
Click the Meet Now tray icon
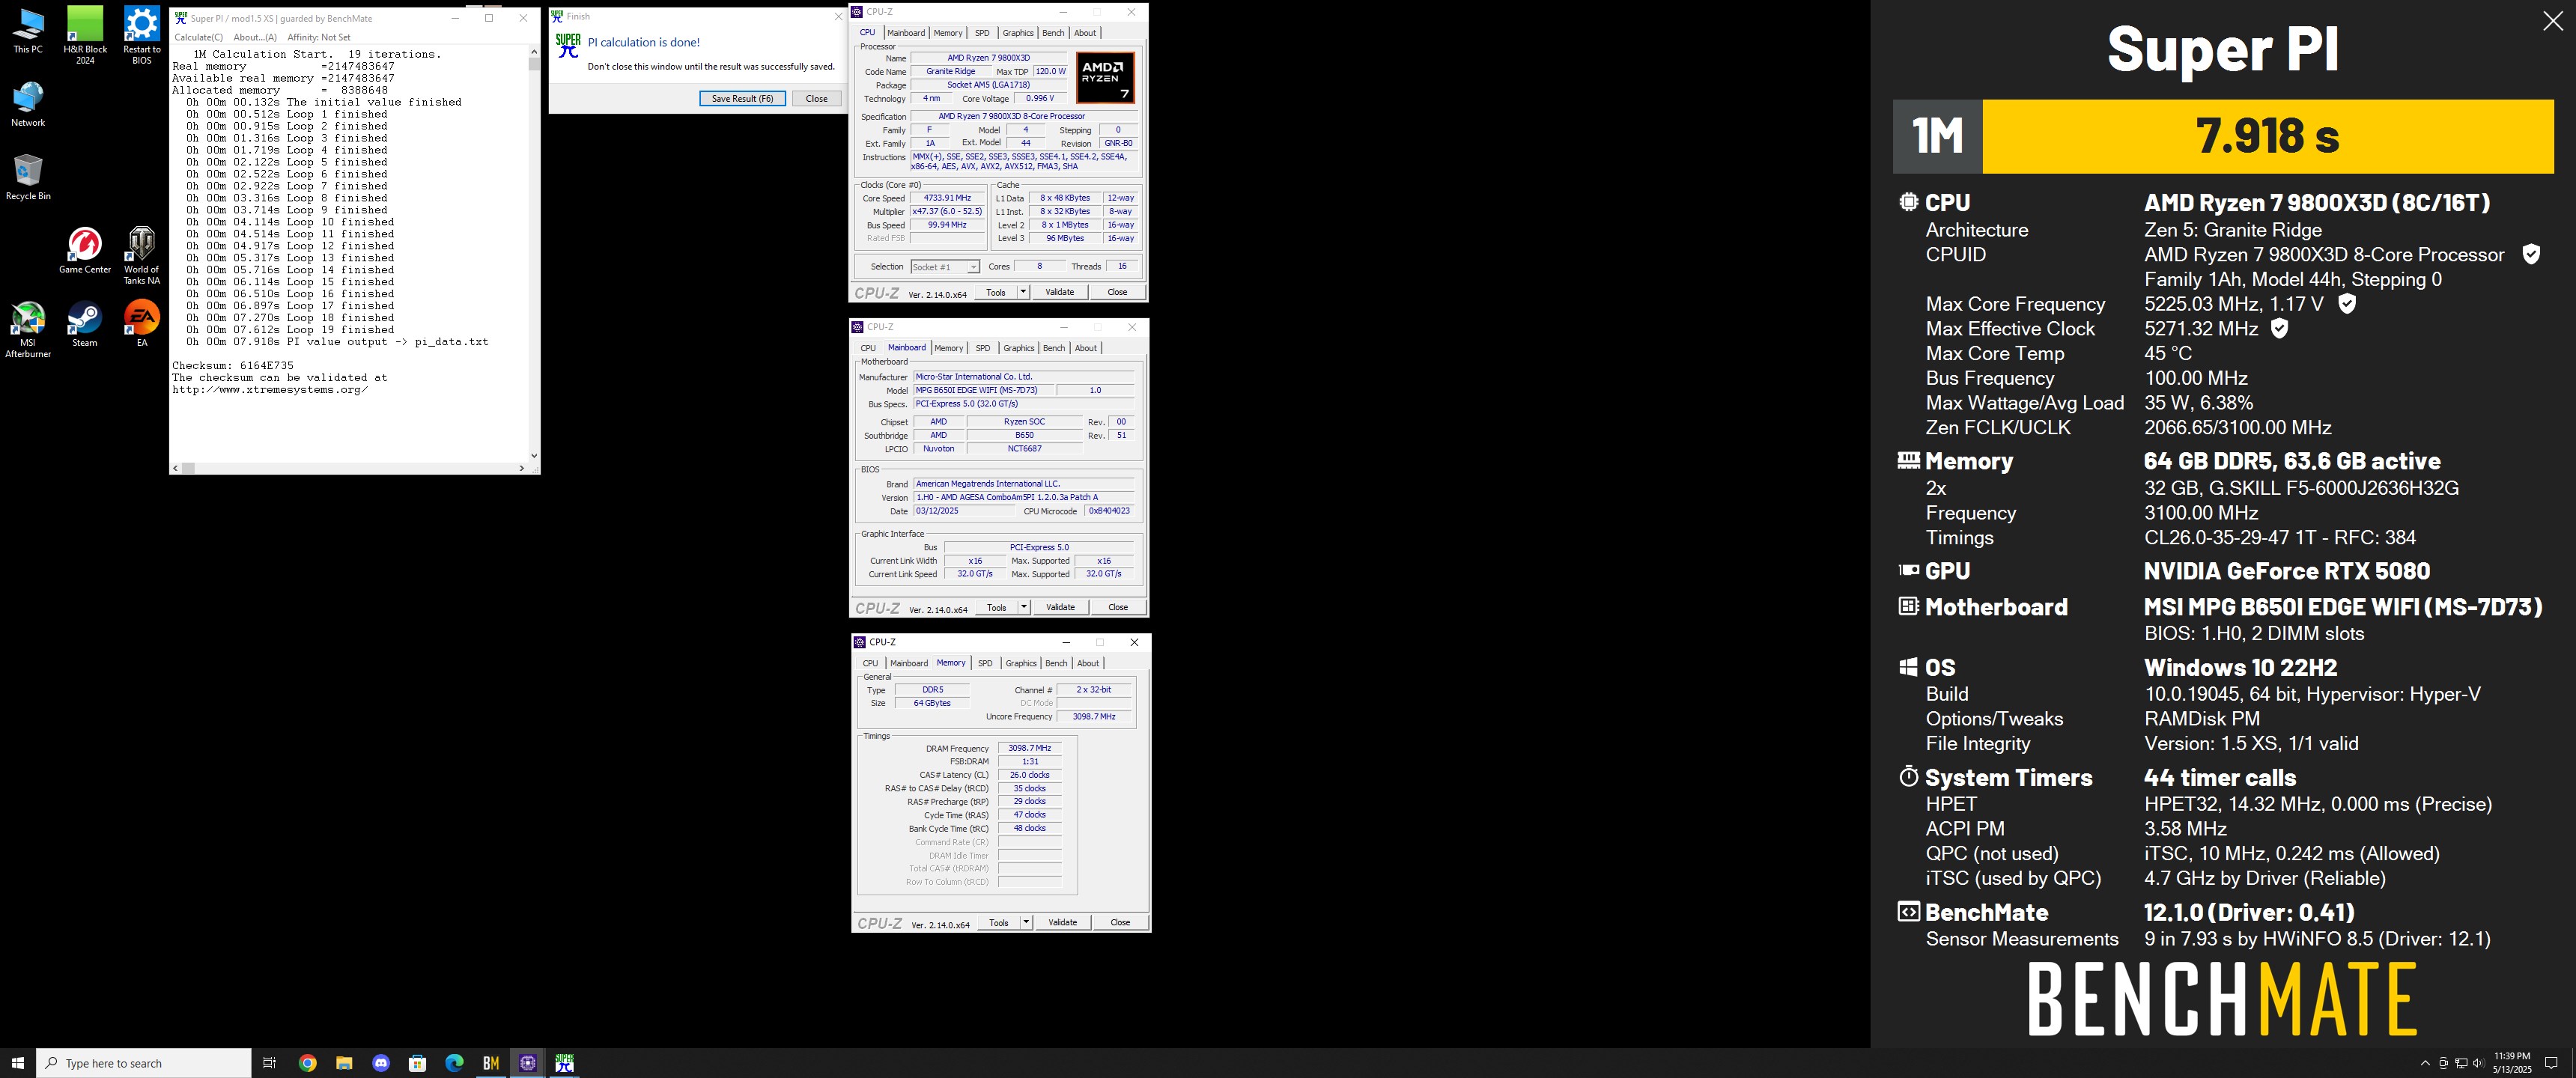[2443, 1063]
